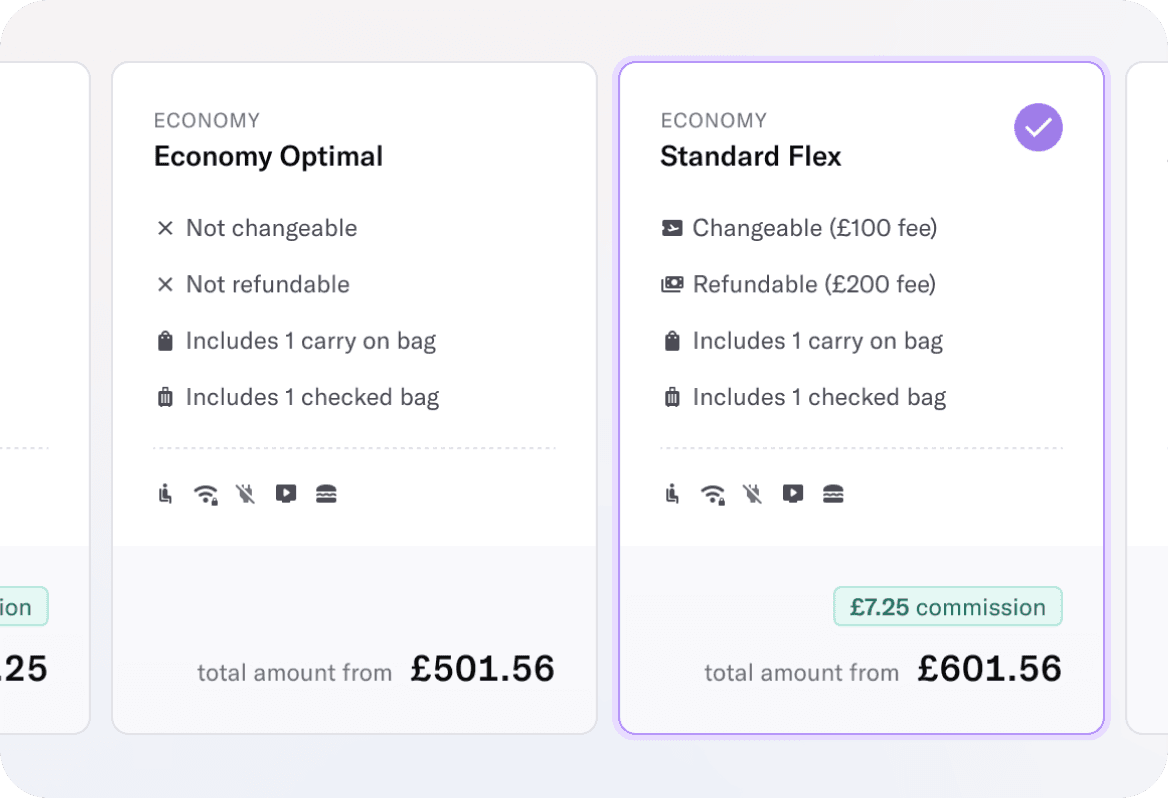Screen dimensions: 1168x798
Task: Select the Standard Flex fare title
Action: [x=751, y=157]
